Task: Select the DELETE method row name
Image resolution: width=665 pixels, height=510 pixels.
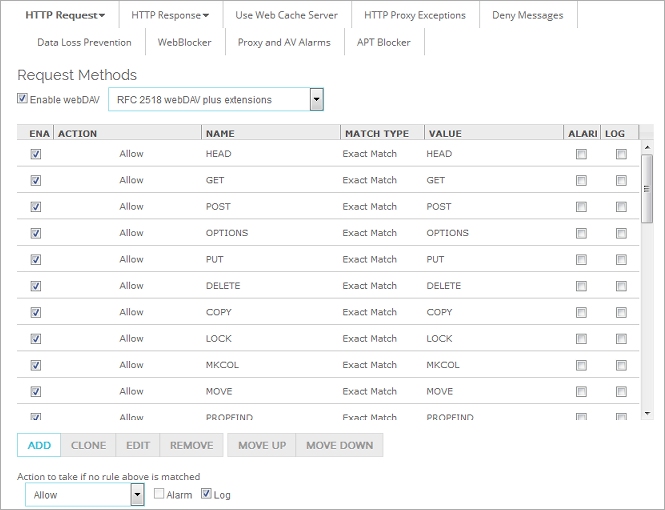Action: (x=222, y=286)
